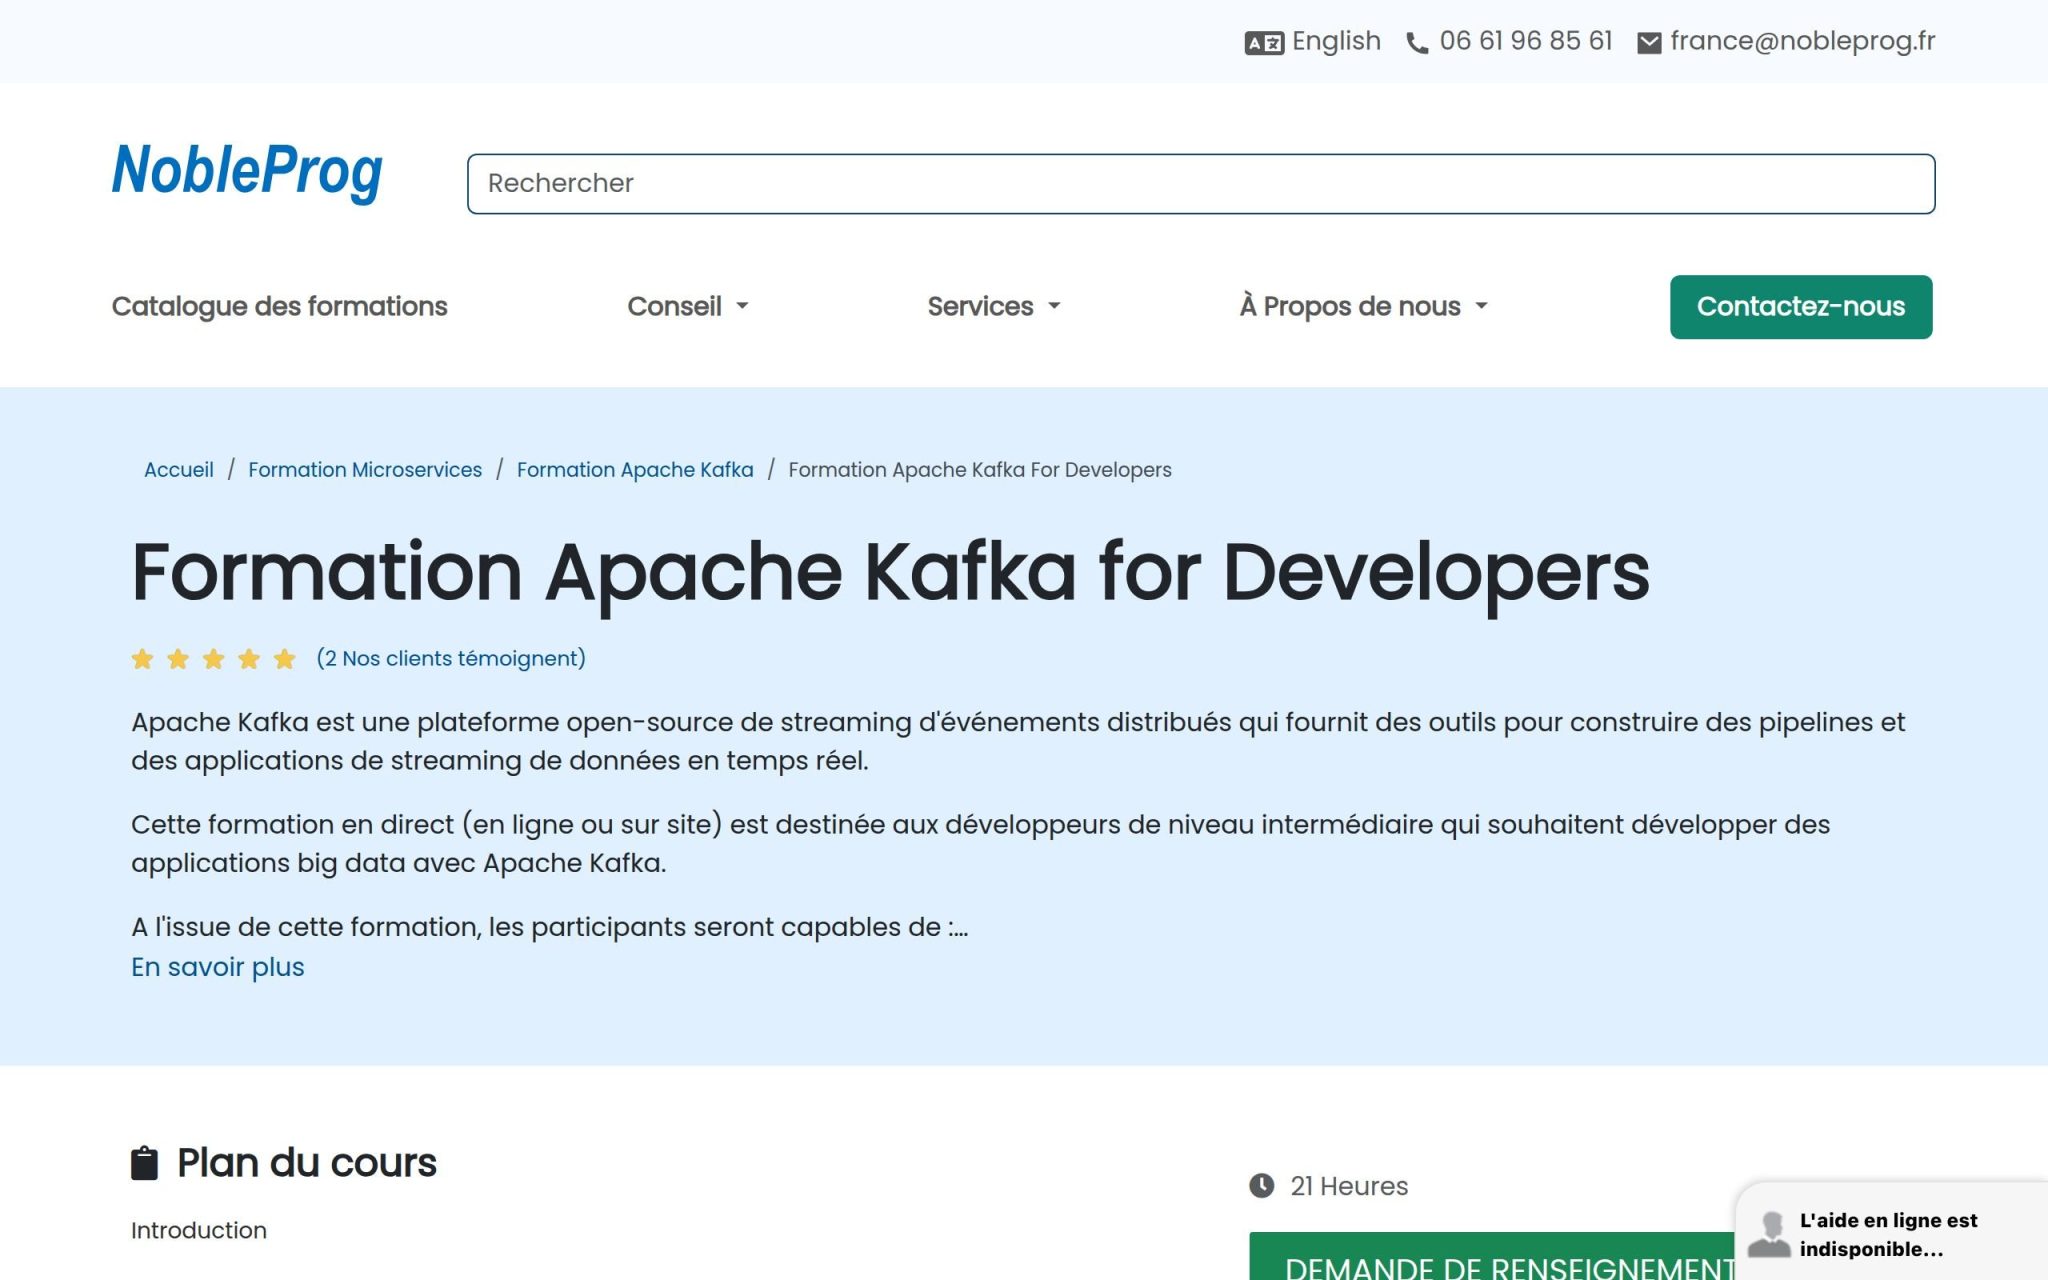2048x1280 pixels.
Task: Click the clock icon beside 21 Heures
Action: point(1262,1186)
